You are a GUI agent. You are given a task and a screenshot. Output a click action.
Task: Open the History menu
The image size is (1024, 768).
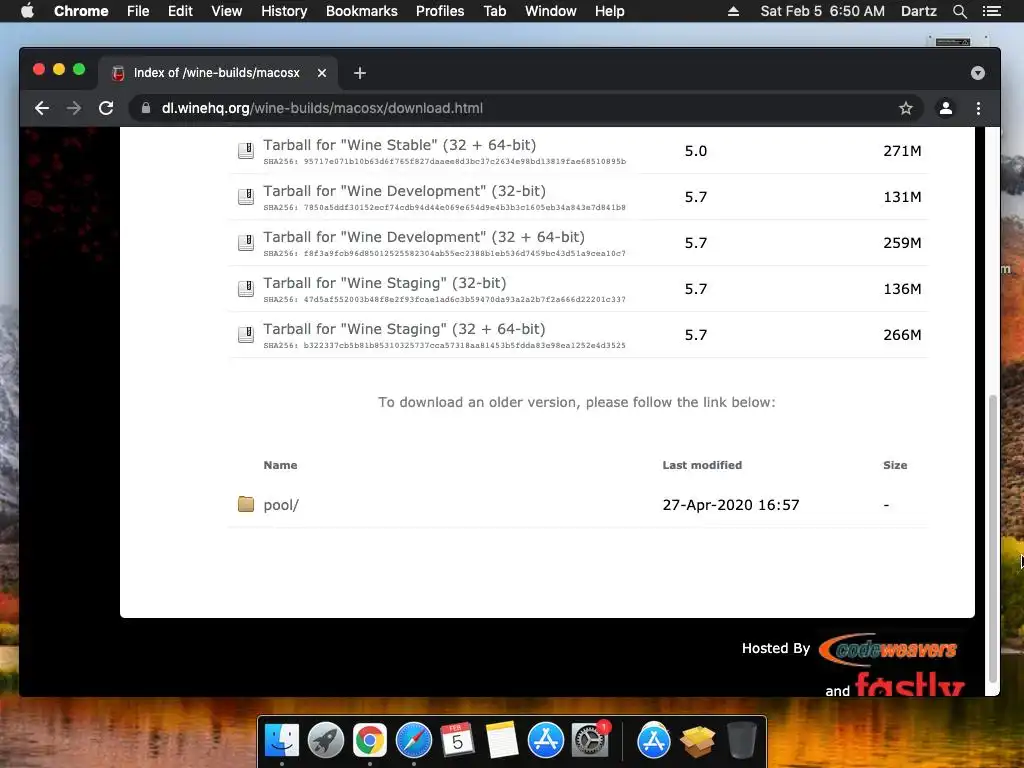click(284, 11)
